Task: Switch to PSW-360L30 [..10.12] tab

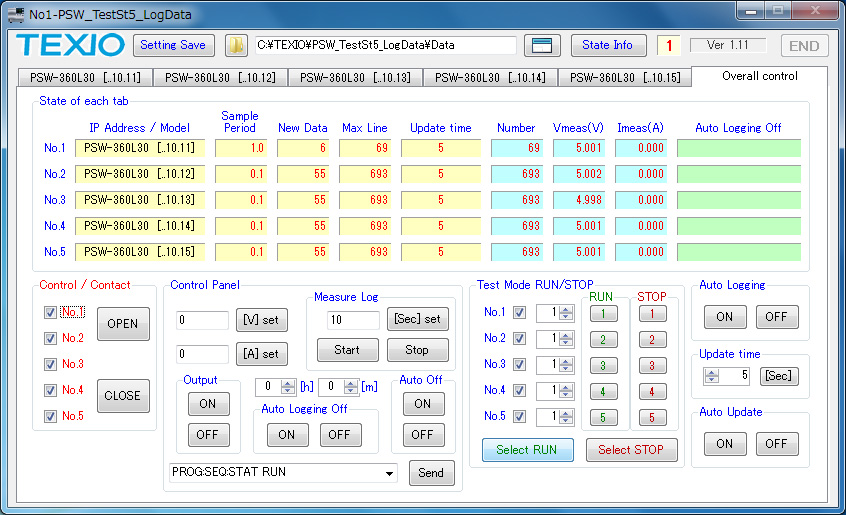Action: (220, 78)
